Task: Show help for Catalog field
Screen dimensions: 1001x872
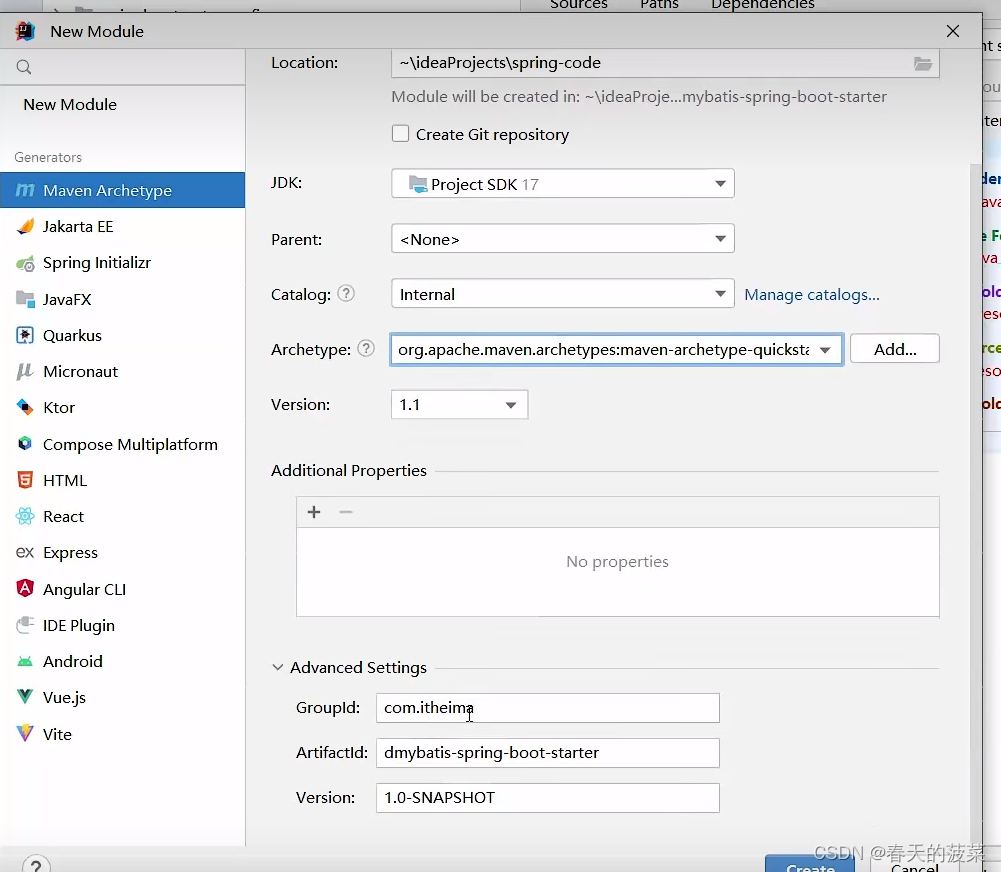Action: pyautogui.click(x=346, y=294)
